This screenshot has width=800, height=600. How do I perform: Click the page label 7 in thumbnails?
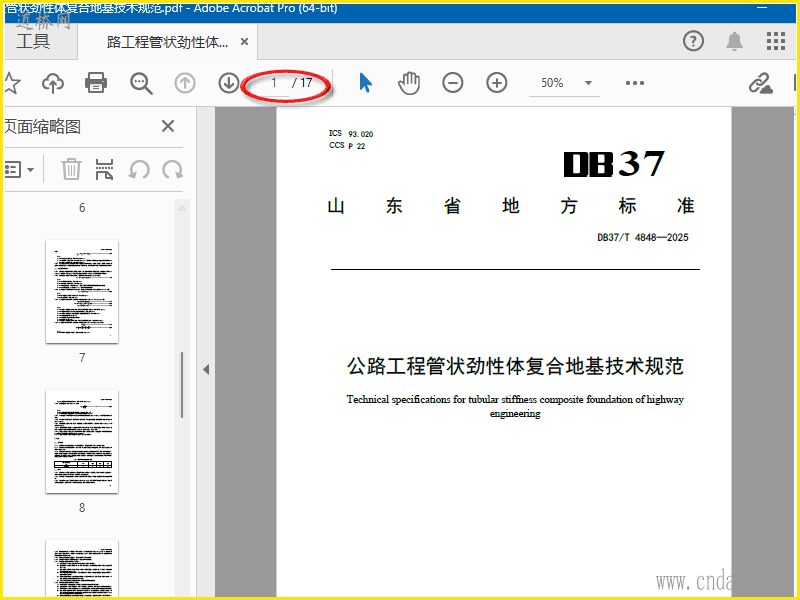point(82,358)
